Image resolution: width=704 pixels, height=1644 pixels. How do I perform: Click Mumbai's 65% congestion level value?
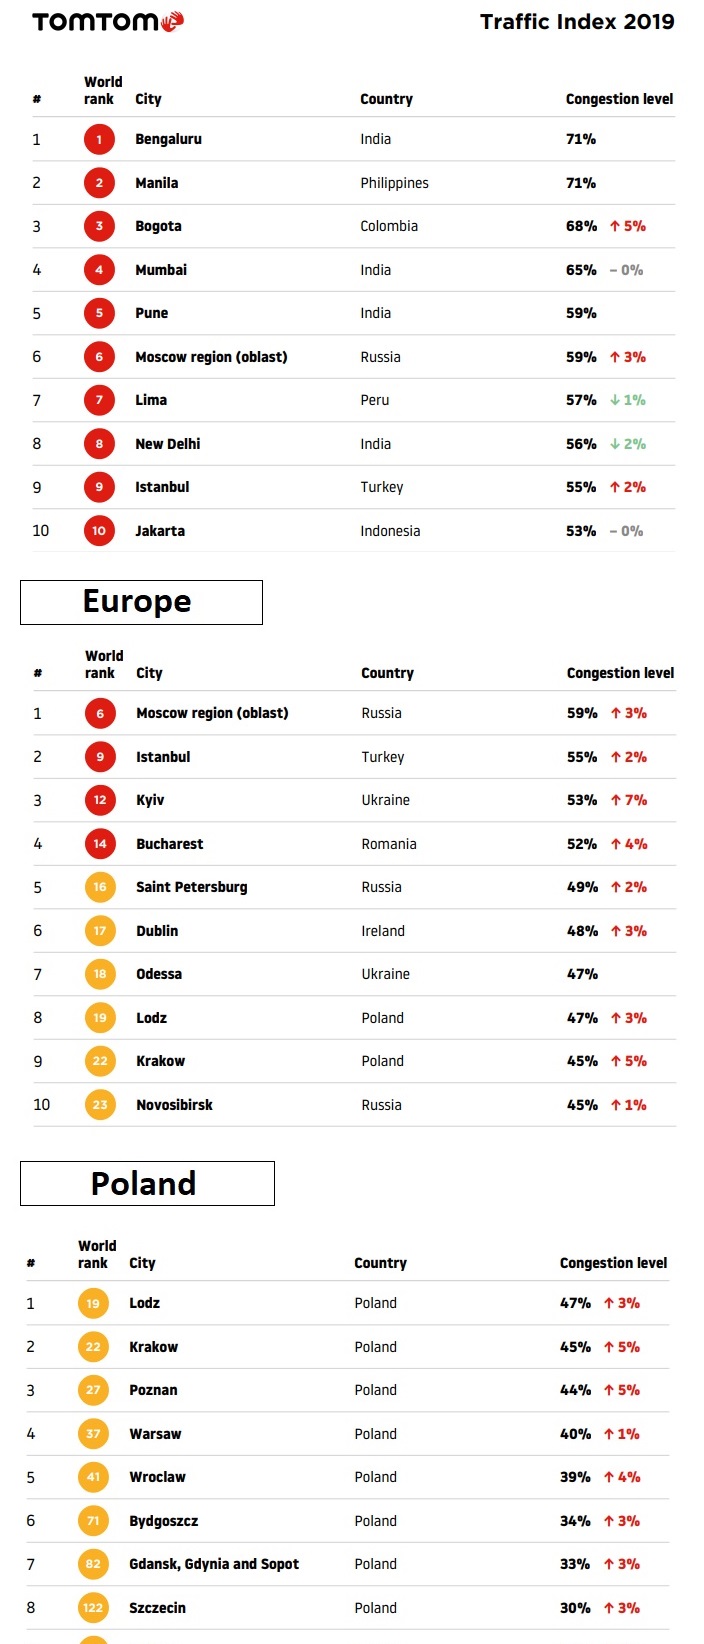(581, 270)
